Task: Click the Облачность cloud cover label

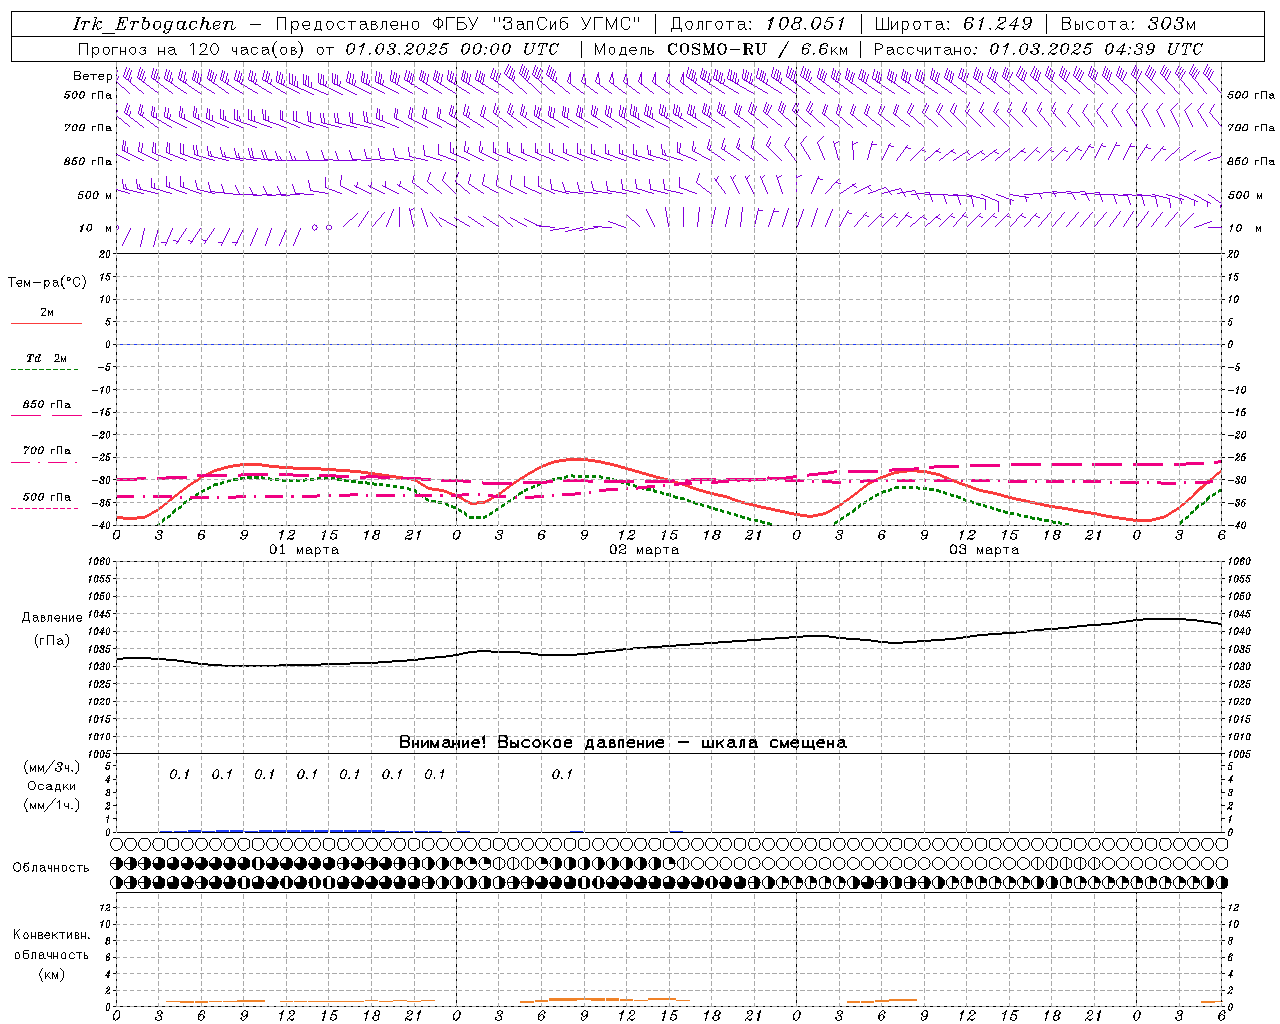Action: pos(51,867)
